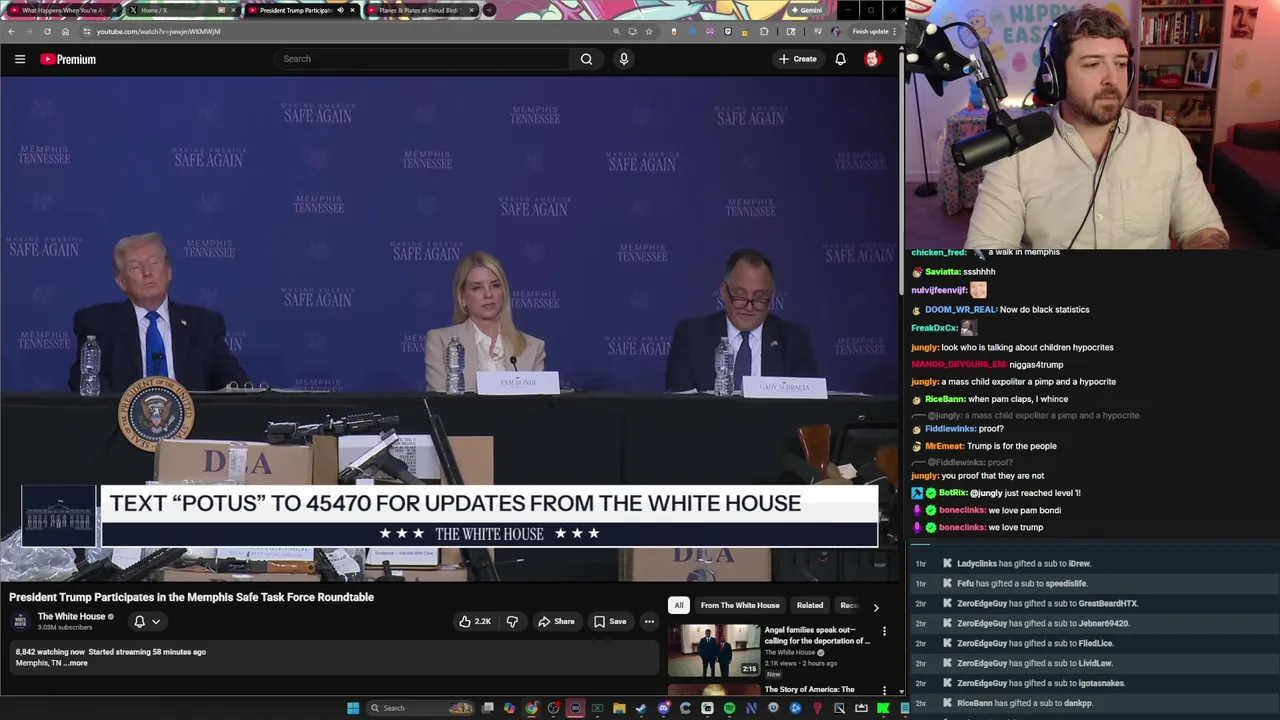Click BotRix level 1 chat message

[995, 493]
